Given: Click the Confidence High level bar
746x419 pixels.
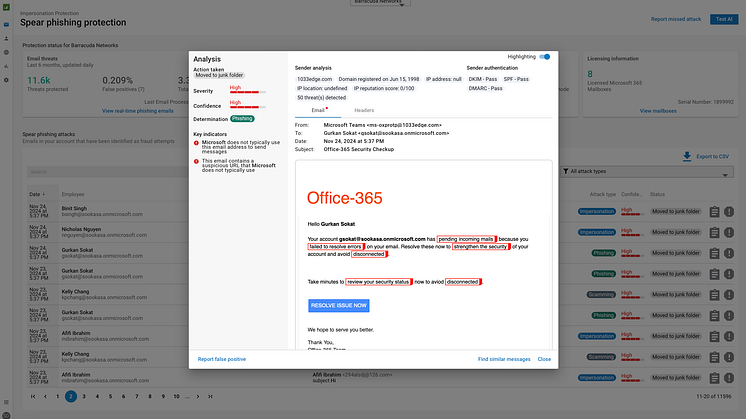Looking at the screenshot, I should point(247,105).
